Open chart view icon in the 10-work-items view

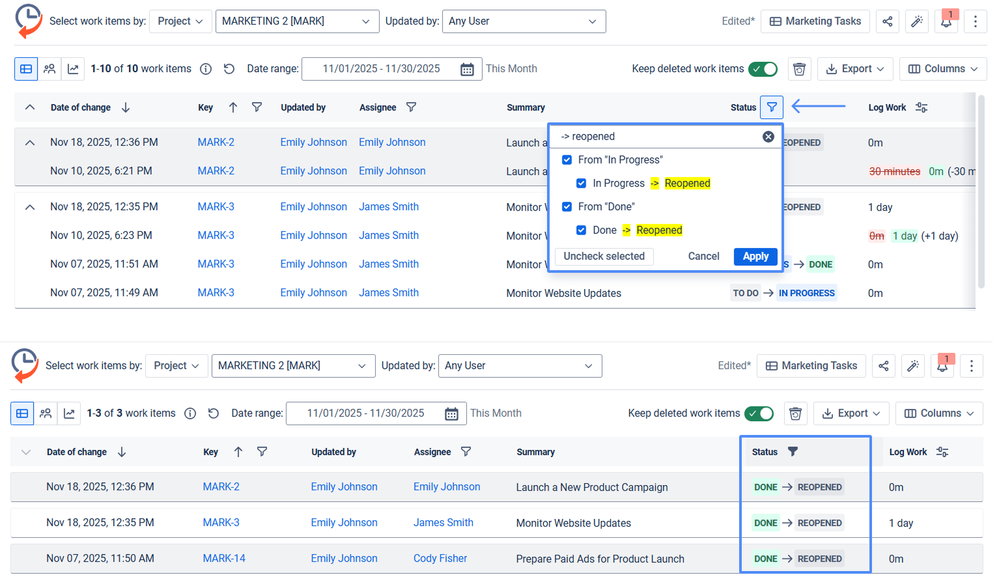coord(73,69)
